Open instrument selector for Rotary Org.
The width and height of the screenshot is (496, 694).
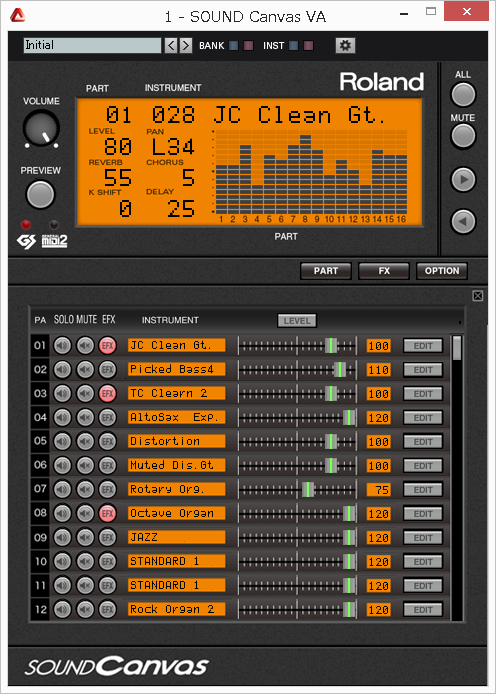177,489
